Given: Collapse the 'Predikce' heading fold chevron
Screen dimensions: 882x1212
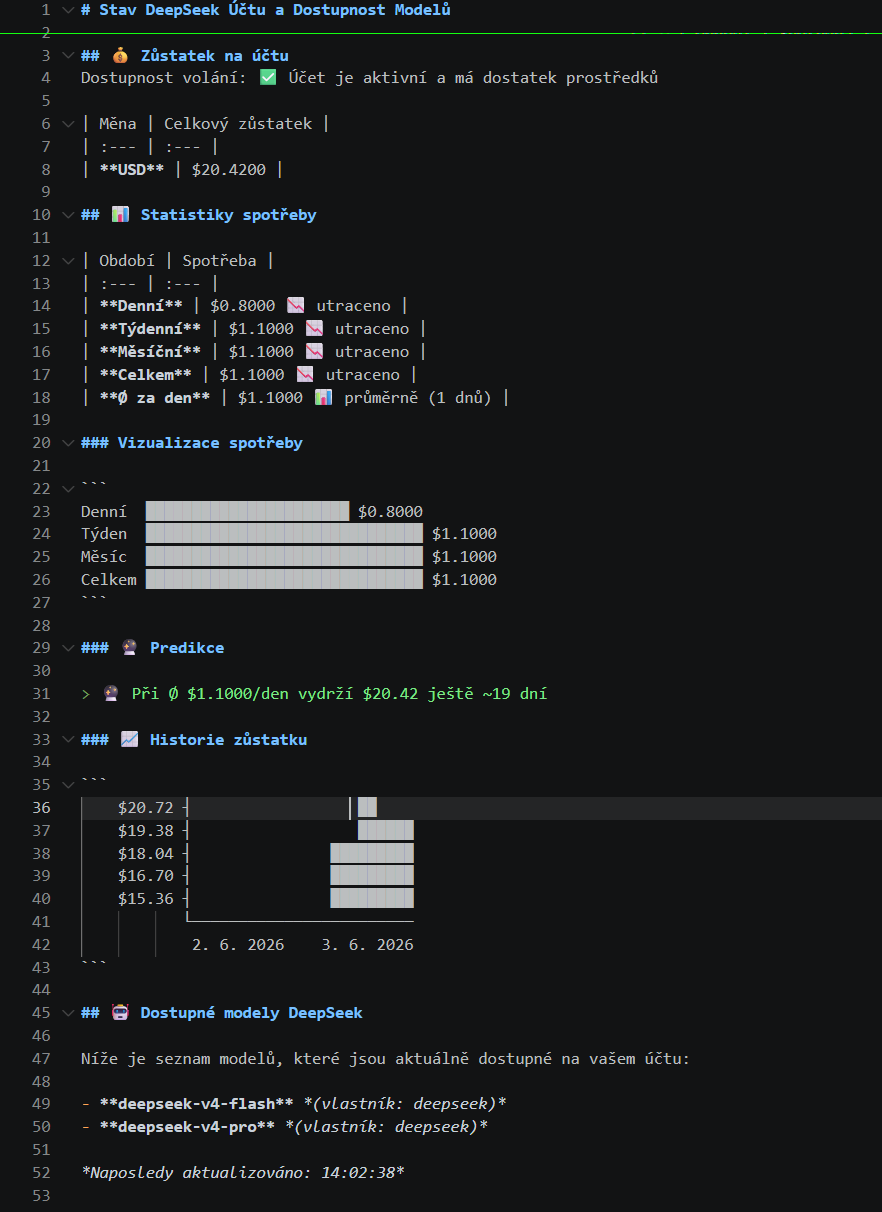Looking at the screenshot, I should (x=67, y=648).
